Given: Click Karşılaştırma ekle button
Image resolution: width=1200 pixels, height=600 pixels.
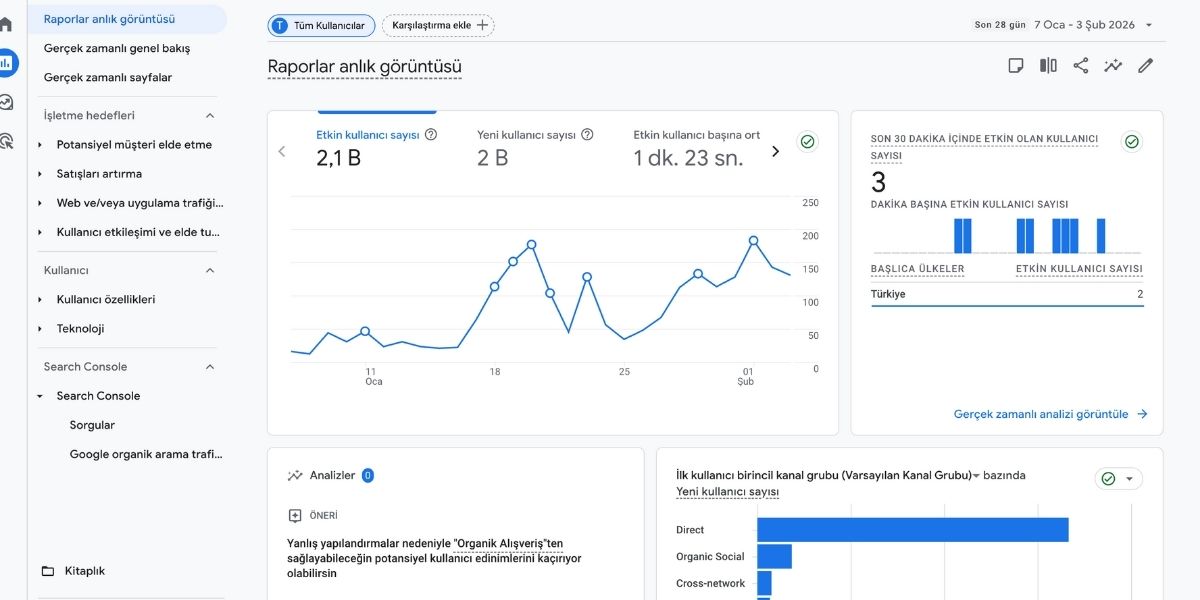Looking at the screenshot, I should [x=438, y=25].
